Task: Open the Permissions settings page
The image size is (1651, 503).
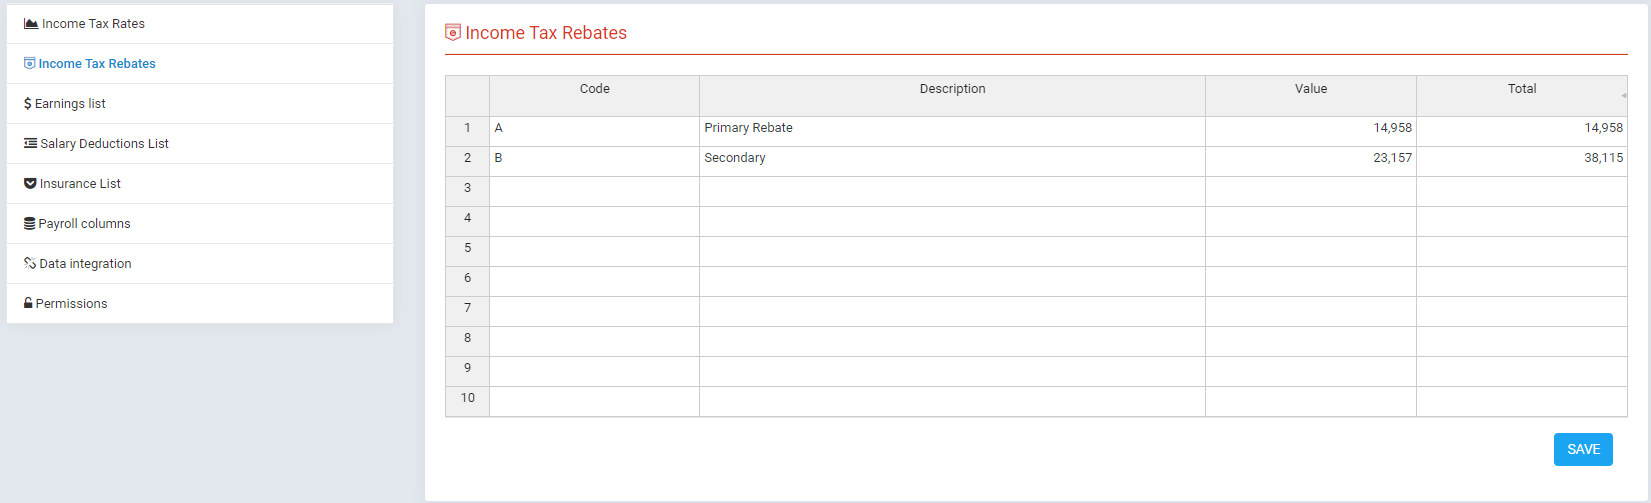Action: [x=71, y=304]
